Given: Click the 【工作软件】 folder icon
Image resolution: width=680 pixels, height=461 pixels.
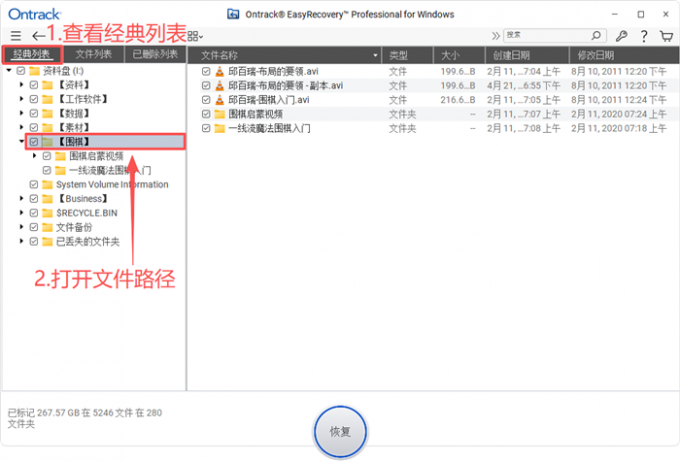Looking at the screenshot, I should tap(47, 99).
